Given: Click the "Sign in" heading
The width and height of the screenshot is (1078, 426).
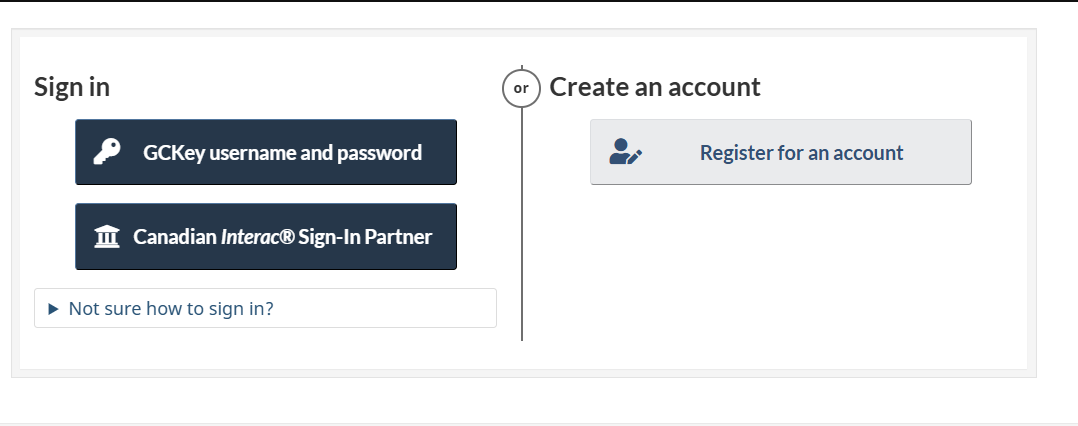Looking at the screenshot, I should coord(72,87).
